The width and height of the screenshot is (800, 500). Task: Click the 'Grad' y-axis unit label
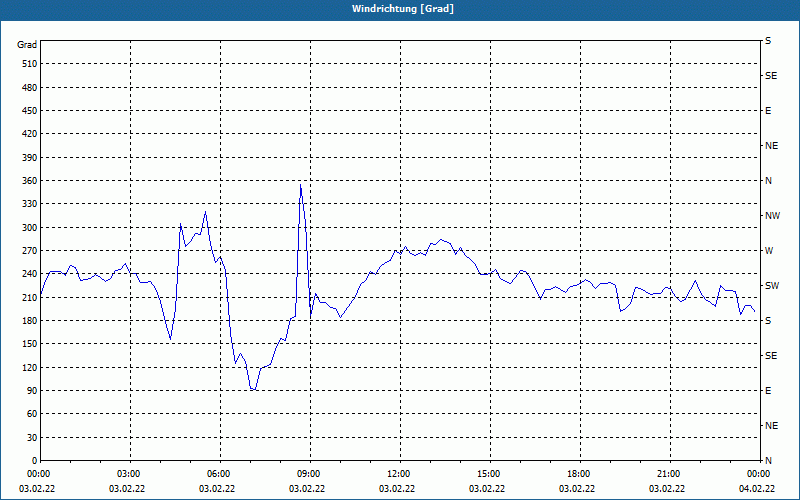click(27, 45)
